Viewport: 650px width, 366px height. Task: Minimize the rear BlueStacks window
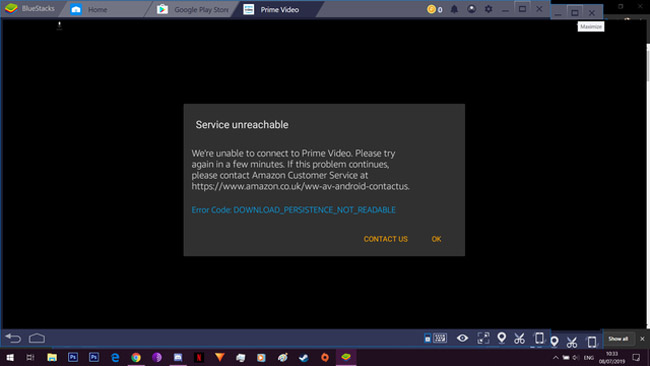[x=558, y=14]
